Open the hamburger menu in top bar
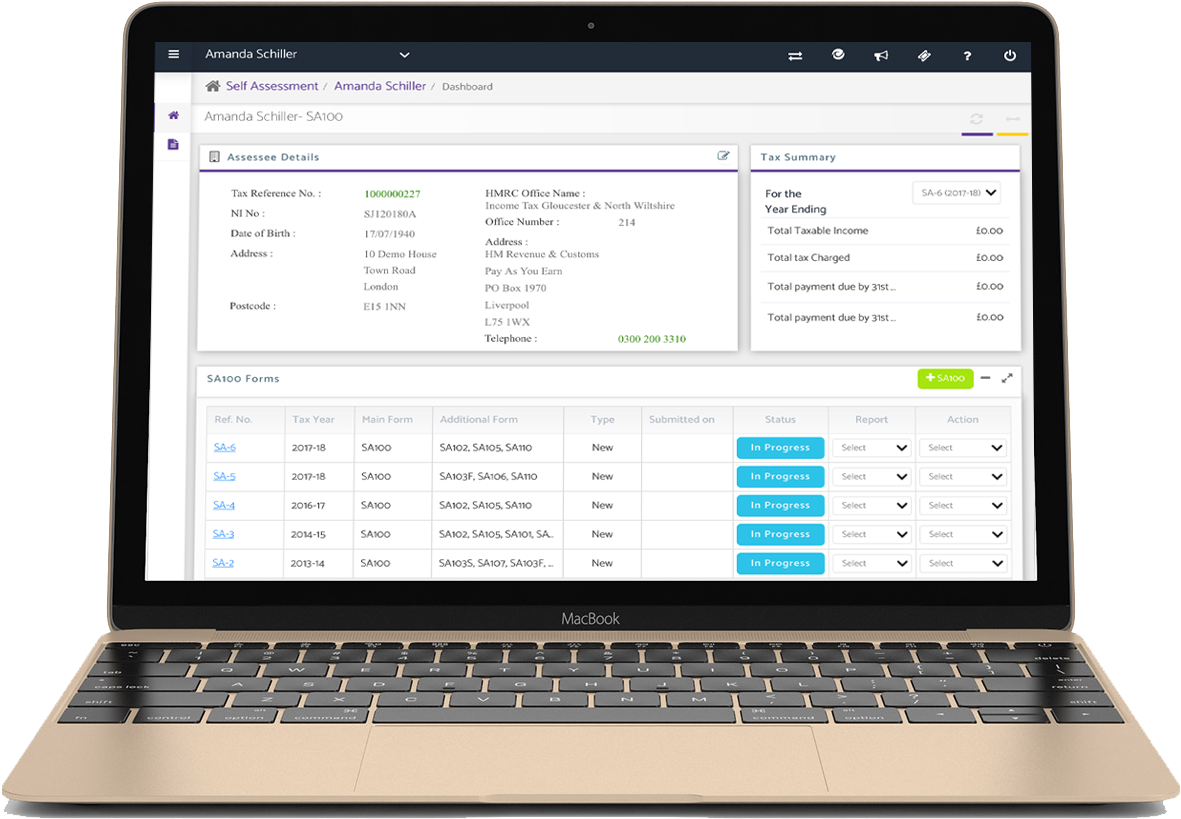1181x819 pixels. 174,55
